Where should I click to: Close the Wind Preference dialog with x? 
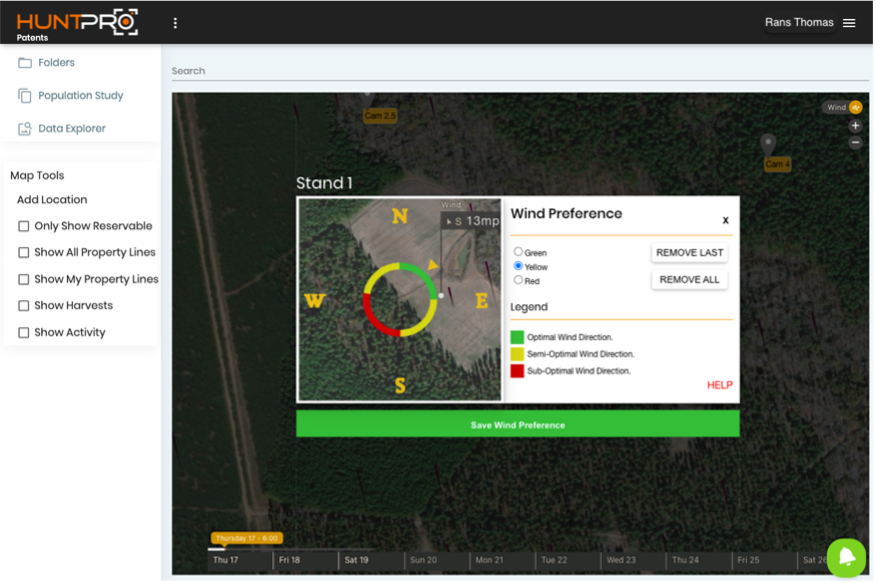coord(725,220)
